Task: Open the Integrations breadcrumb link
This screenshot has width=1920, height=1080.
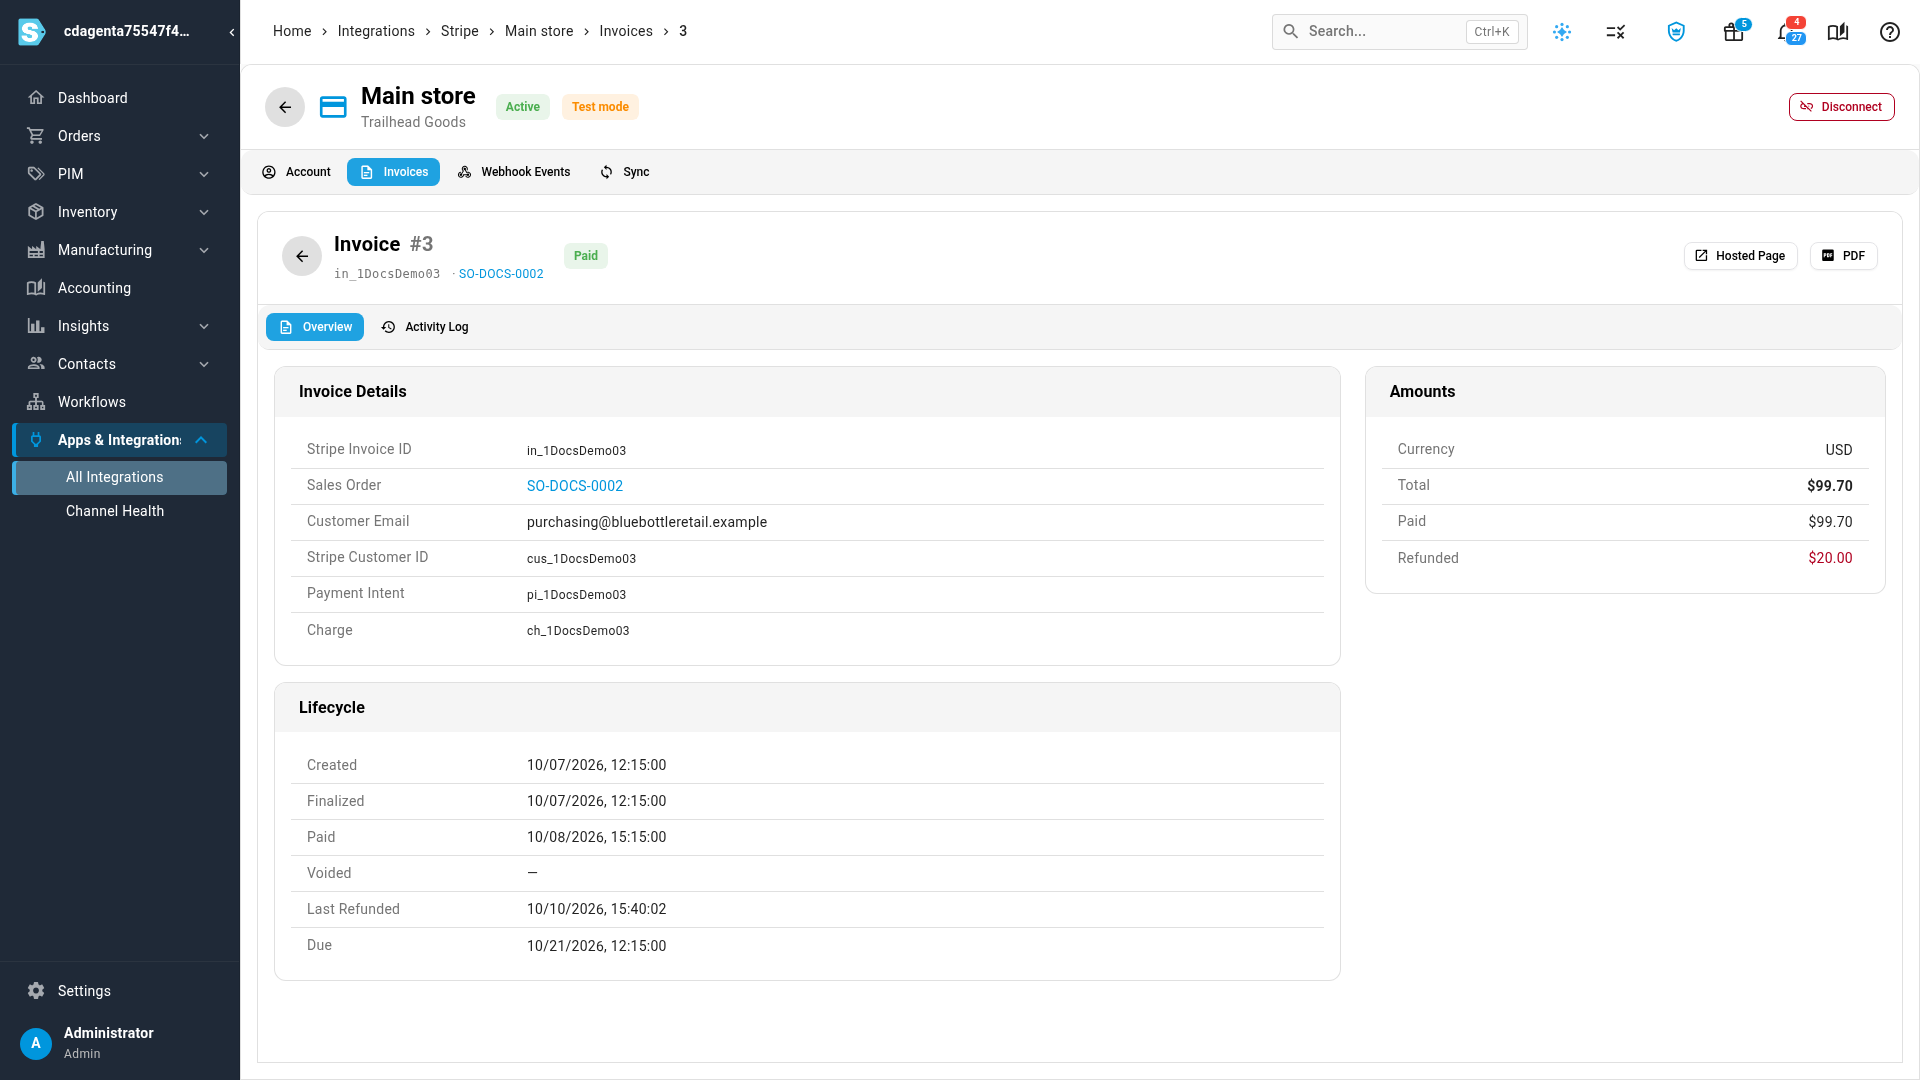Action: [x=376, y=31]
